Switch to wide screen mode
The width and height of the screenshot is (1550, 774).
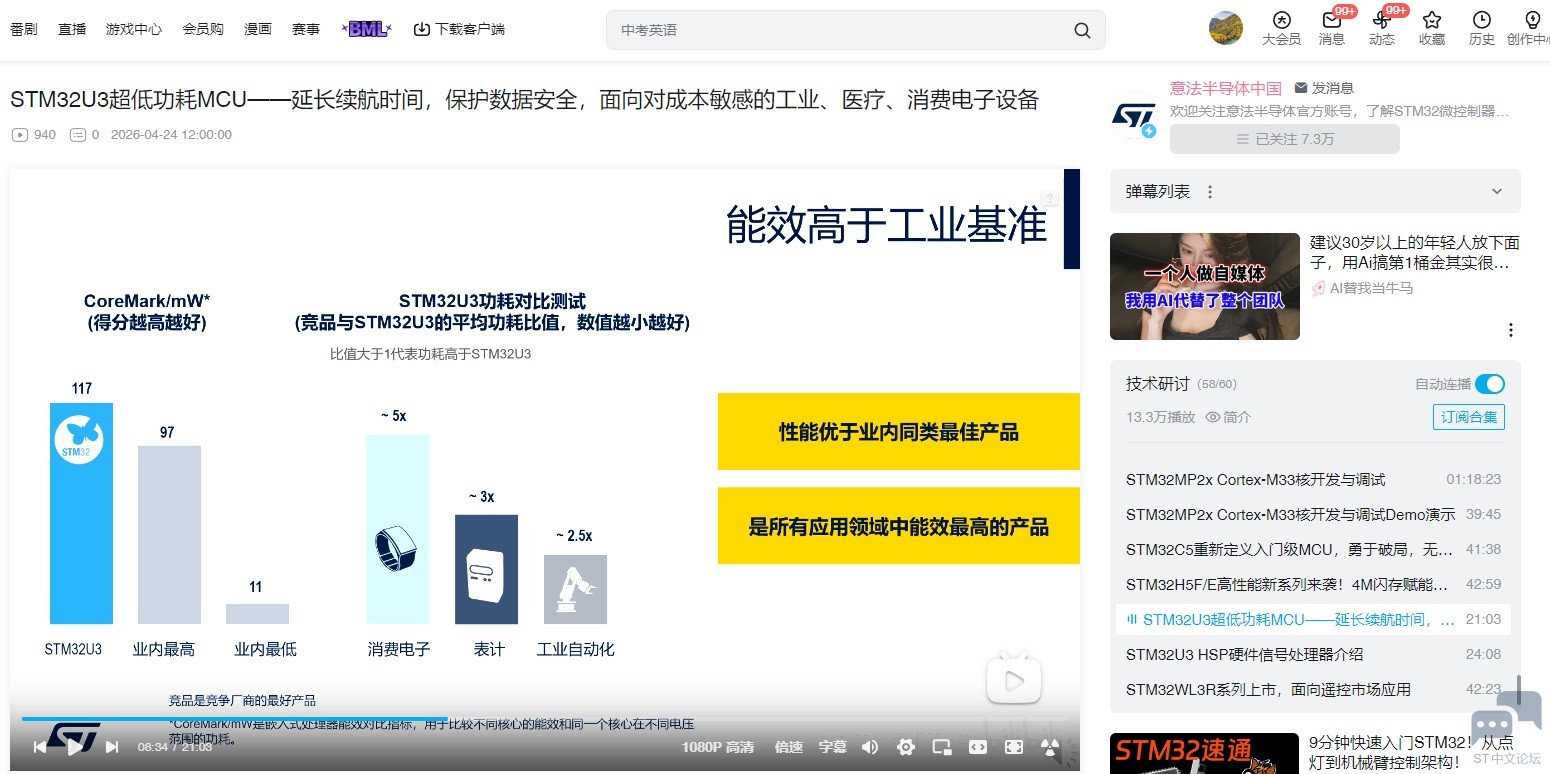[978, 747]
